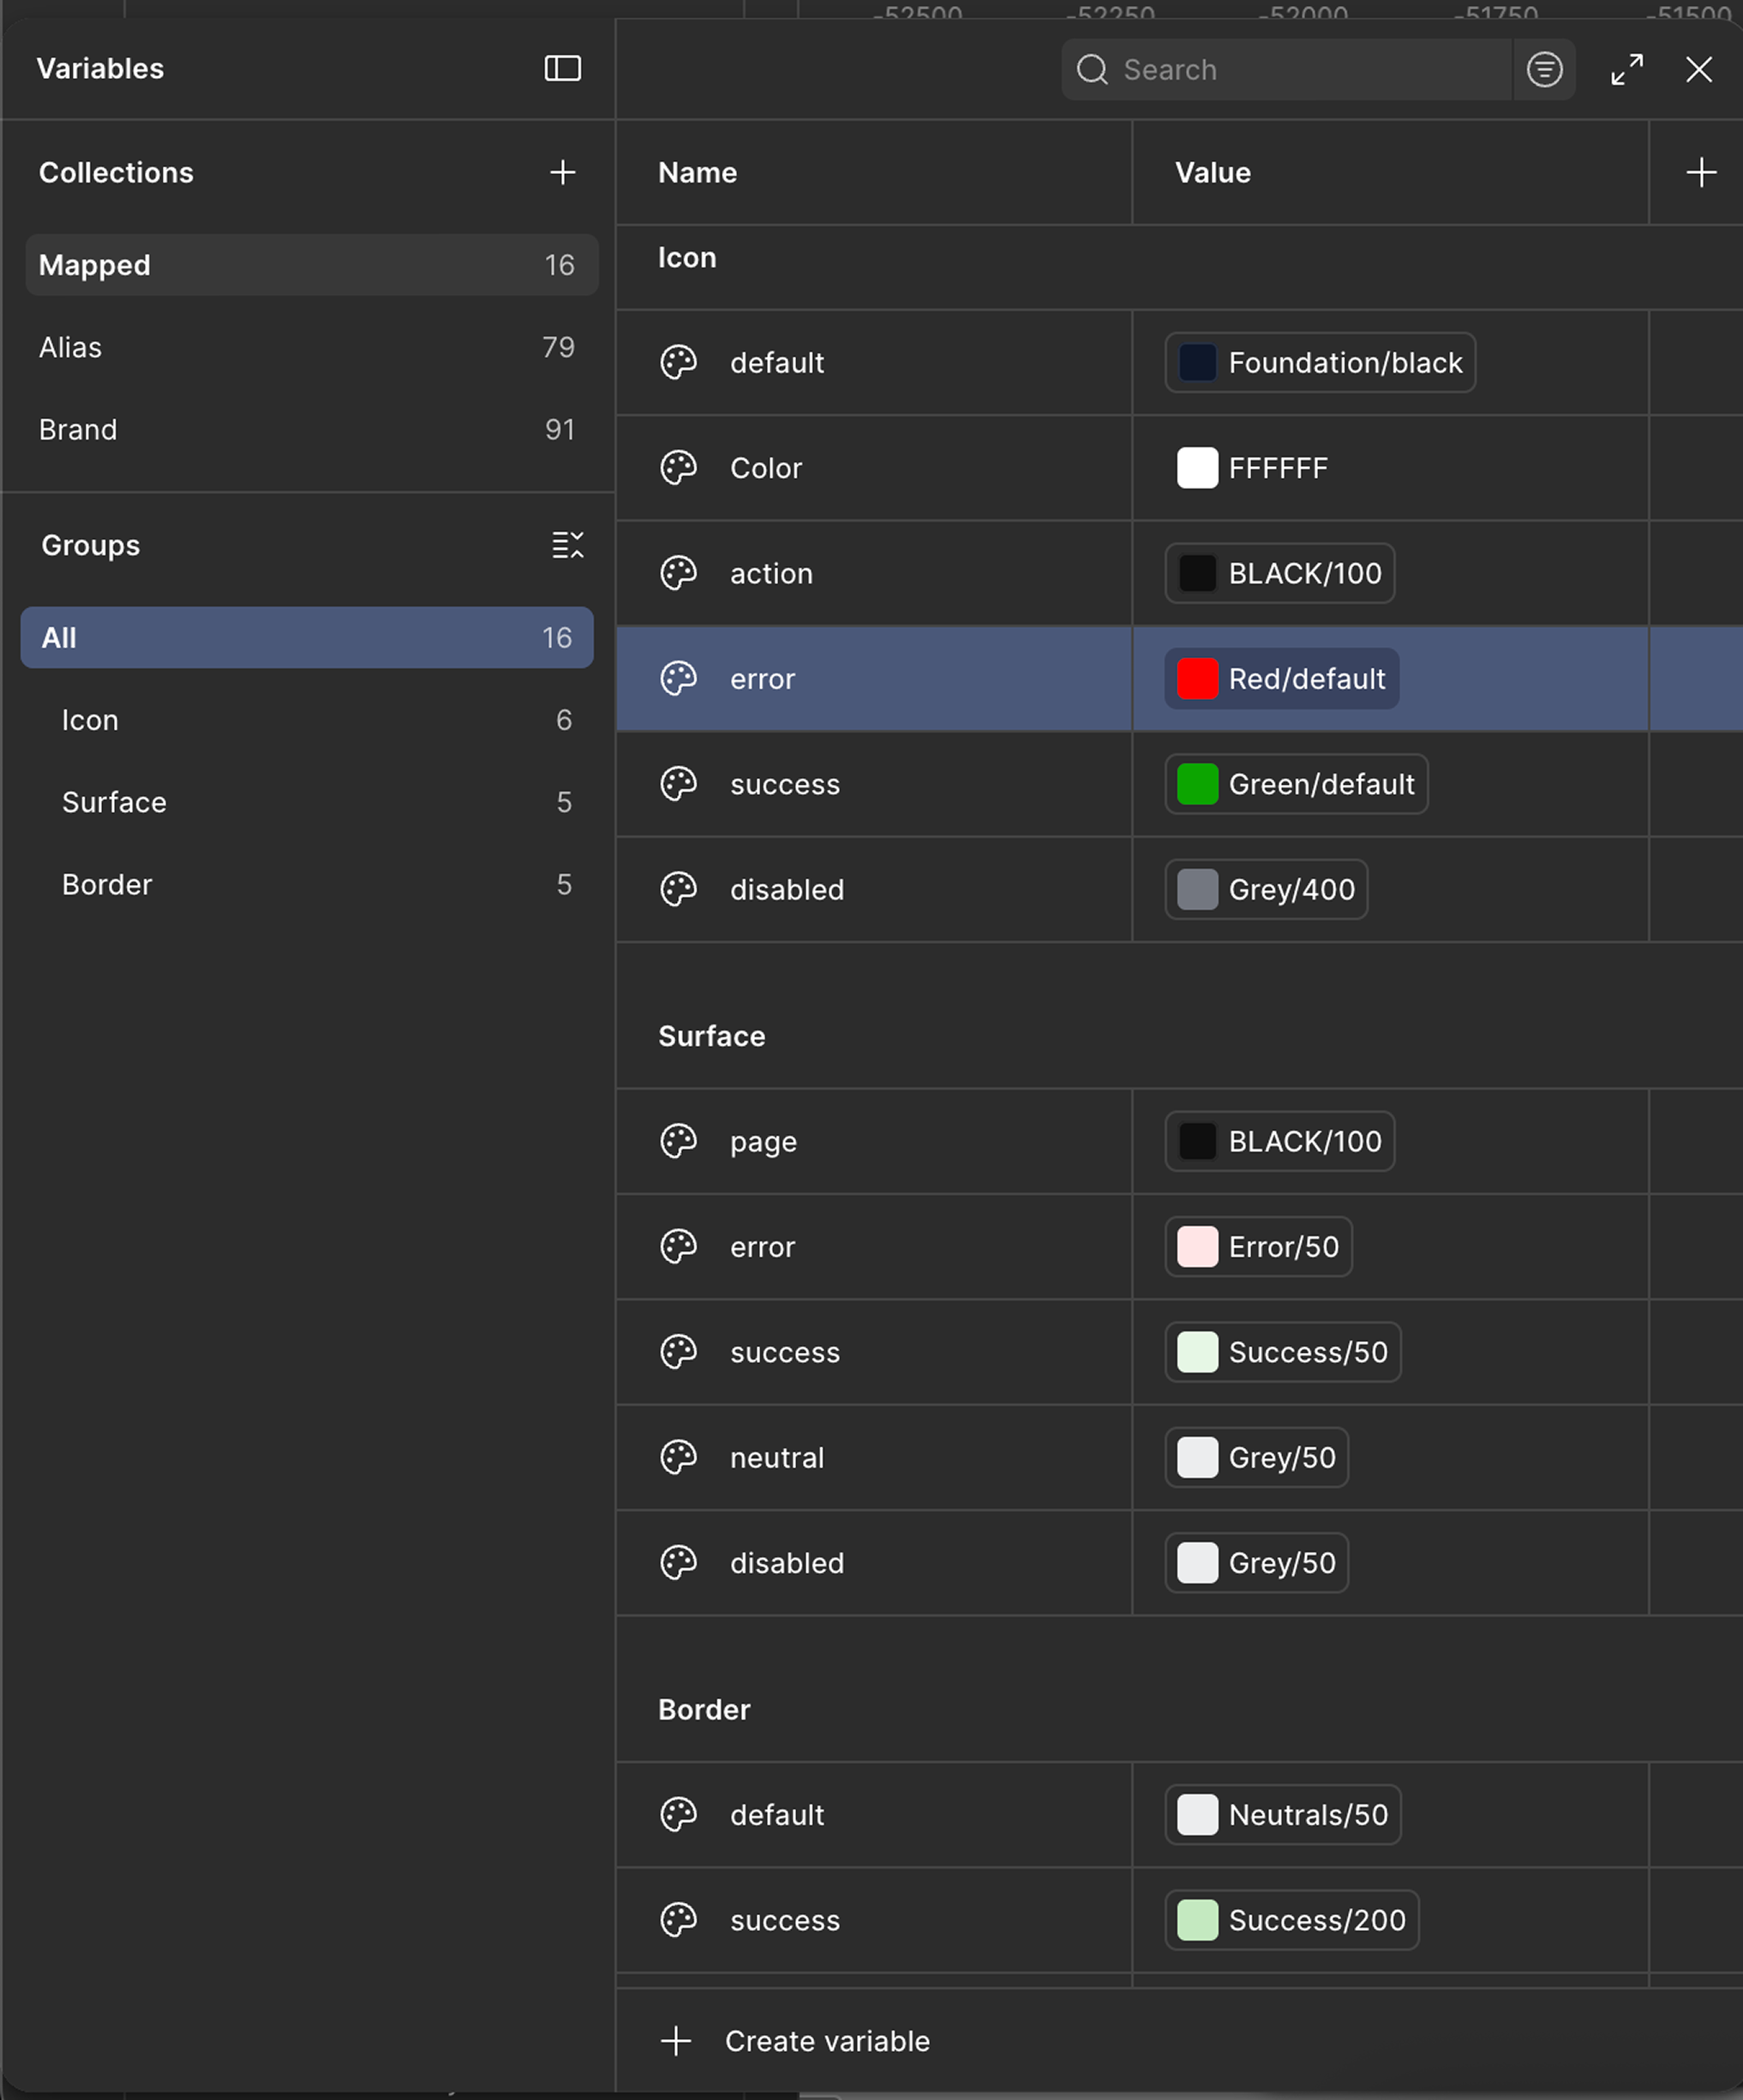
Task: Open the Grey/400 value chip
Action: click(x=1265, y=889)
